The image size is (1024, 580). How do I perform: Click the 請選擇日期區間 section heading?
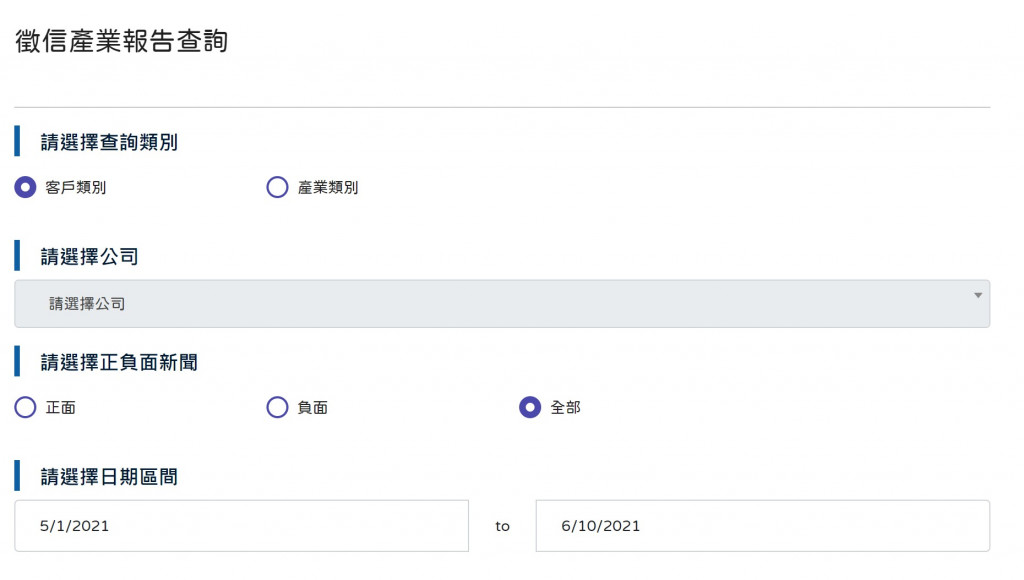109,477
